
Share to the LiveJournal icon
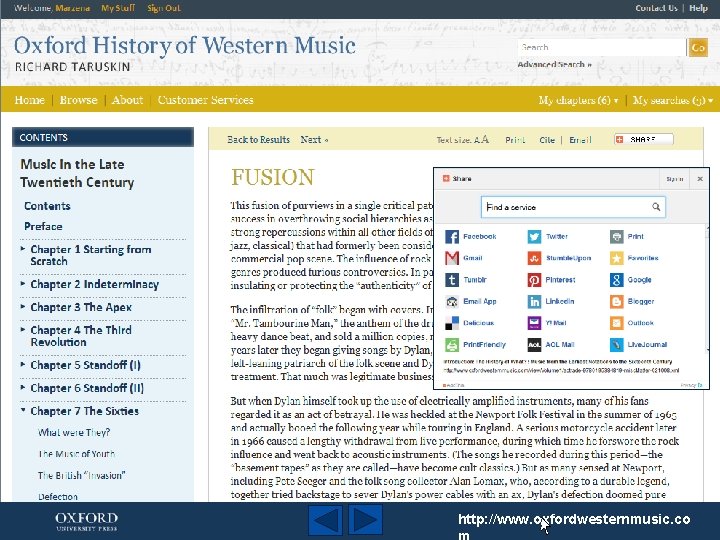click(x=616, y=344)
